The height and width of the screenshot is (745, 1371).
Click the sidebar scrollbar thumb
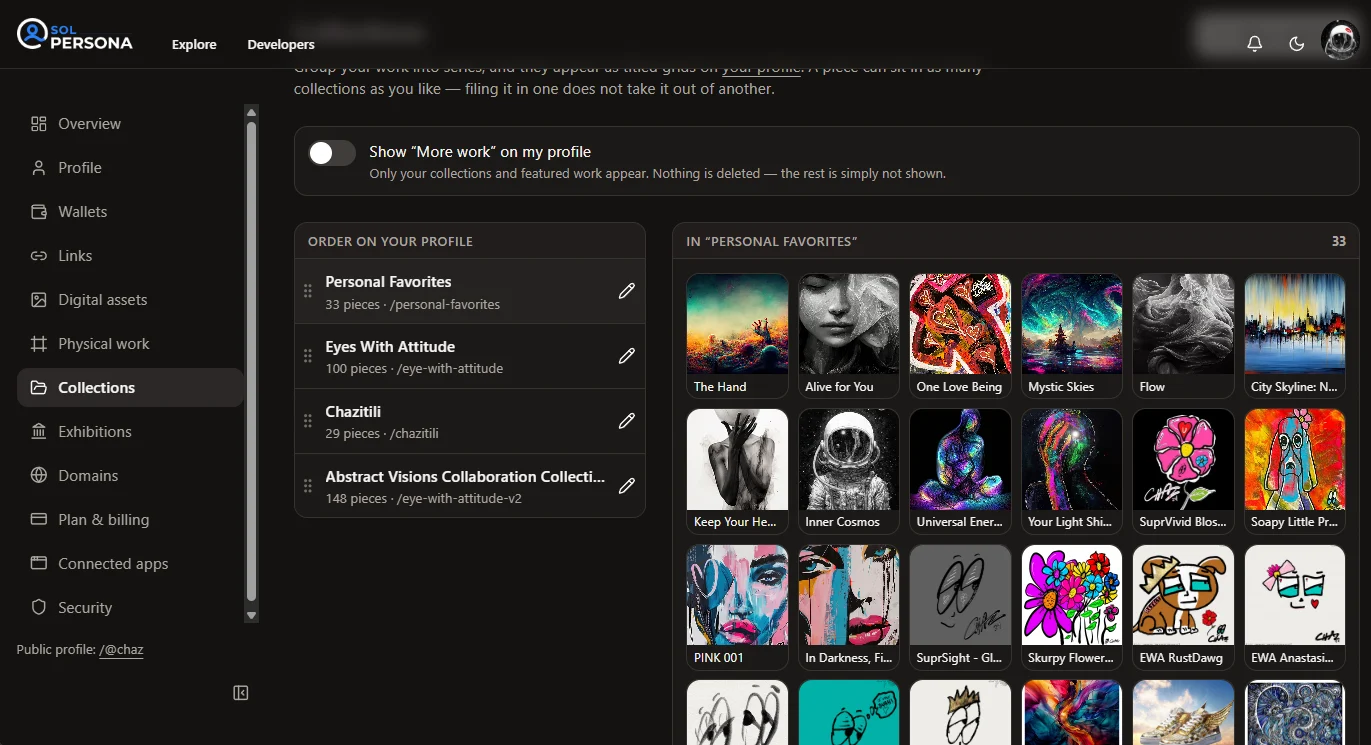pyautogui.click(x=252, y=360)
